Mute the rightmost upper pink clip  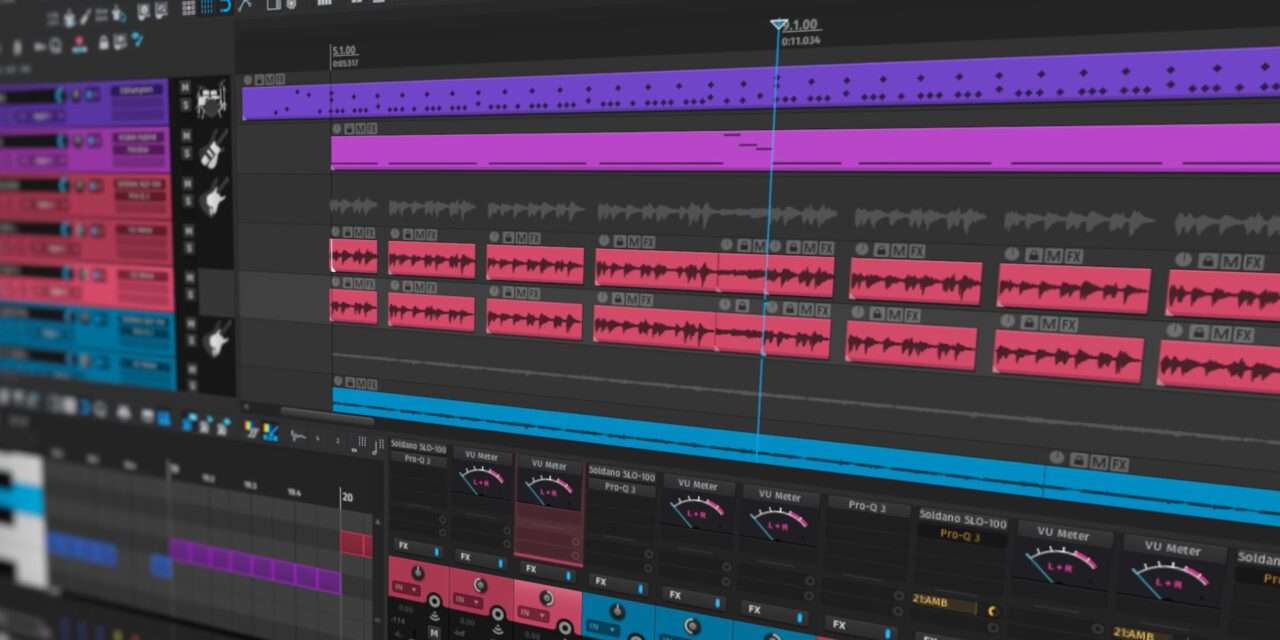pos(1232,261)
